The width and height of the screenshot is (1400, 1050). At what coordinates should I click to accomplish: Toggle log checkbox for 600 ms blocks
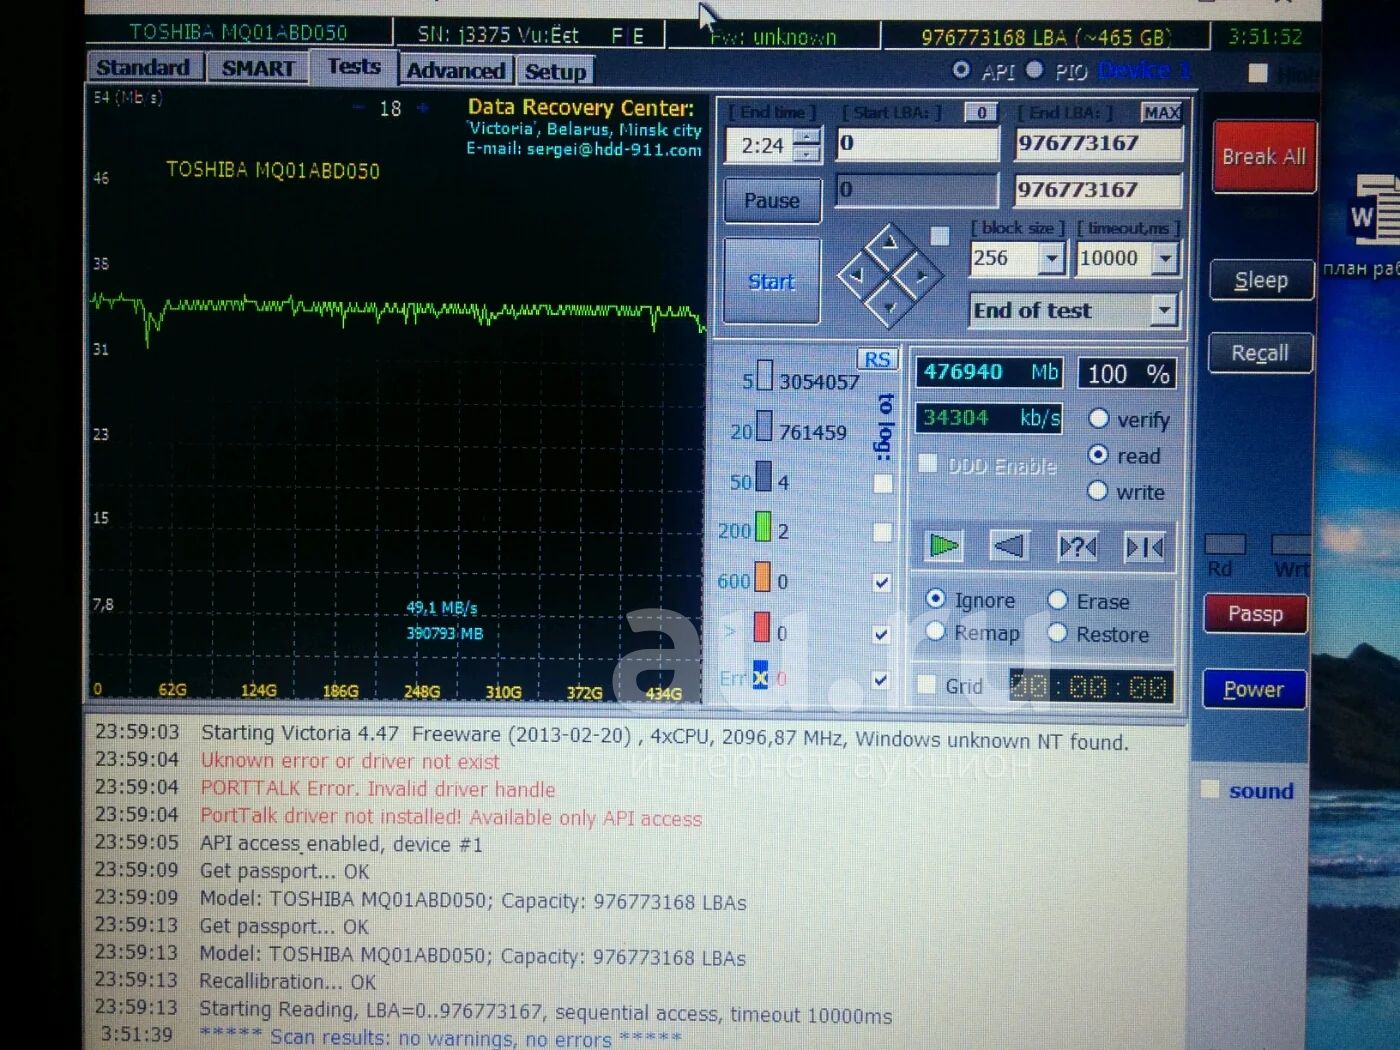[881, 582]
